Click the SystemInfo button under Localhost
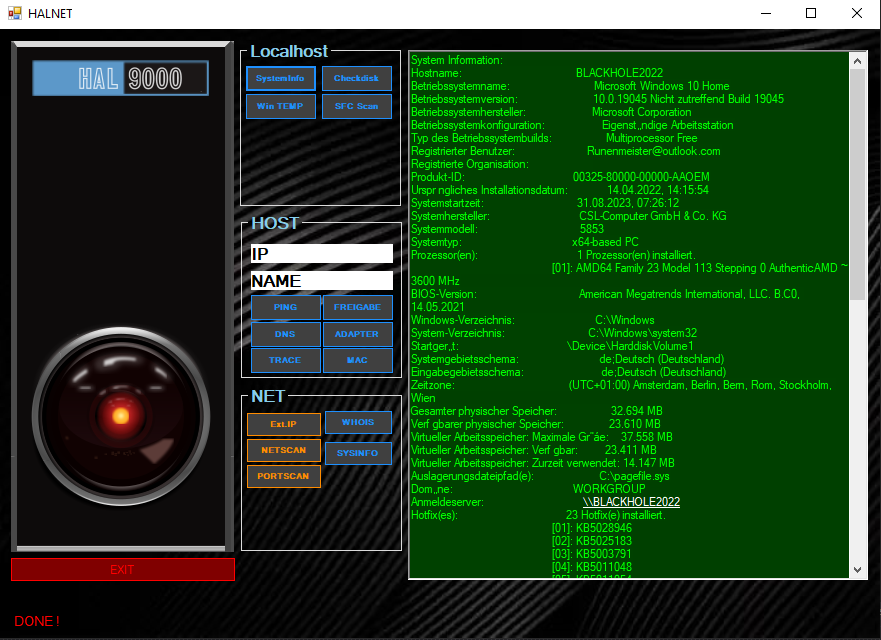881x640 pixels. point(280,78)
